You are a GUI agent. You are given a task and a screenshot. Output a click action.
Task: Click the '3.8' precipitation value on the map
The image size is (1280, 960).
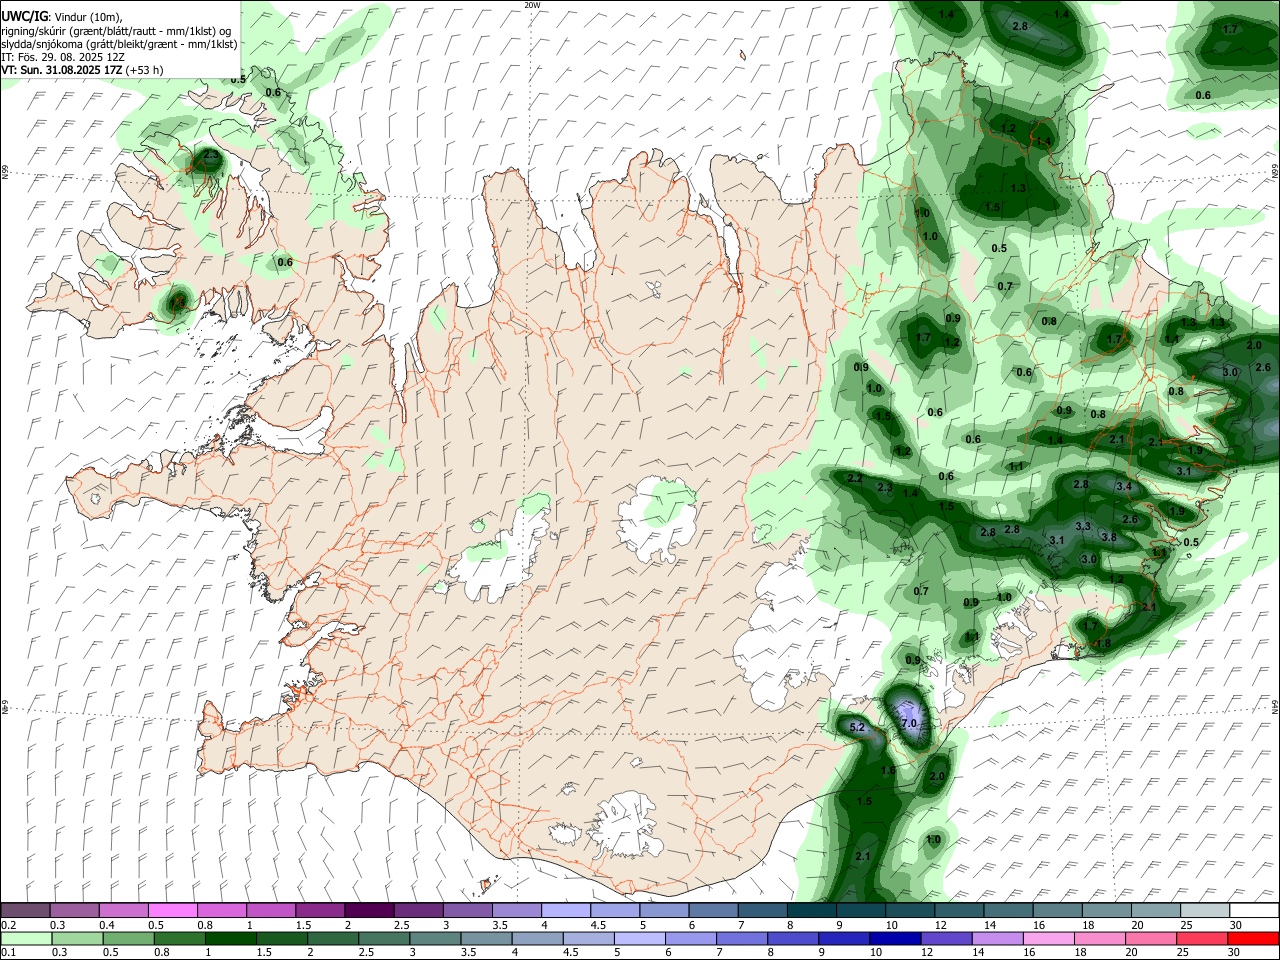coord(1109,538)
